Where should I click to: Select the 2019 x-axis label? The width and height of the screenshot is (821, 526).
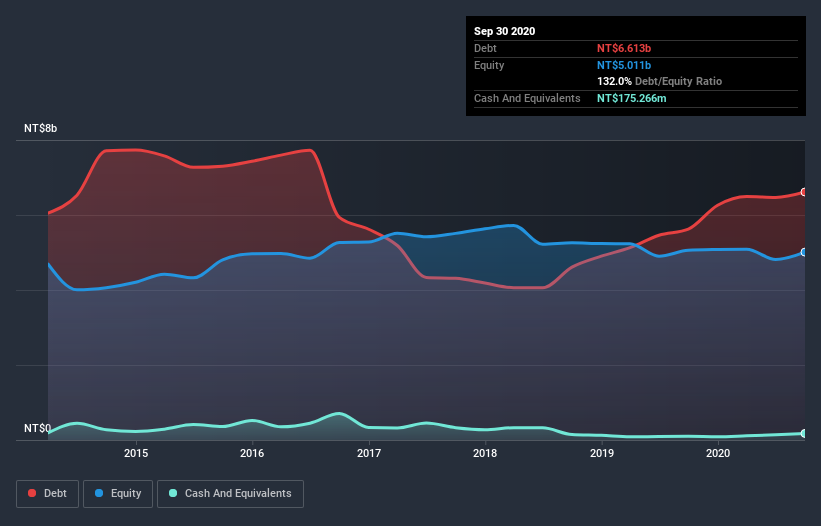point(602,453)
